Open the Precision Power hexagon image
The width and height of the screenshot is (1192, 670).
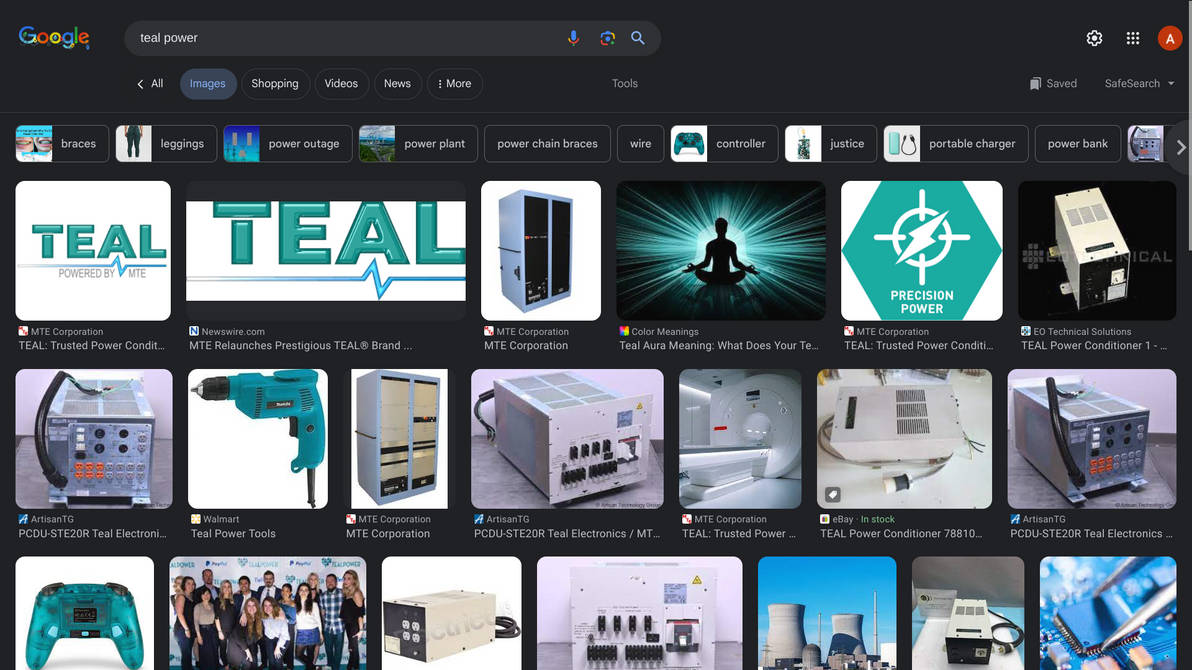pyautogui.click(x=921, y=250)
